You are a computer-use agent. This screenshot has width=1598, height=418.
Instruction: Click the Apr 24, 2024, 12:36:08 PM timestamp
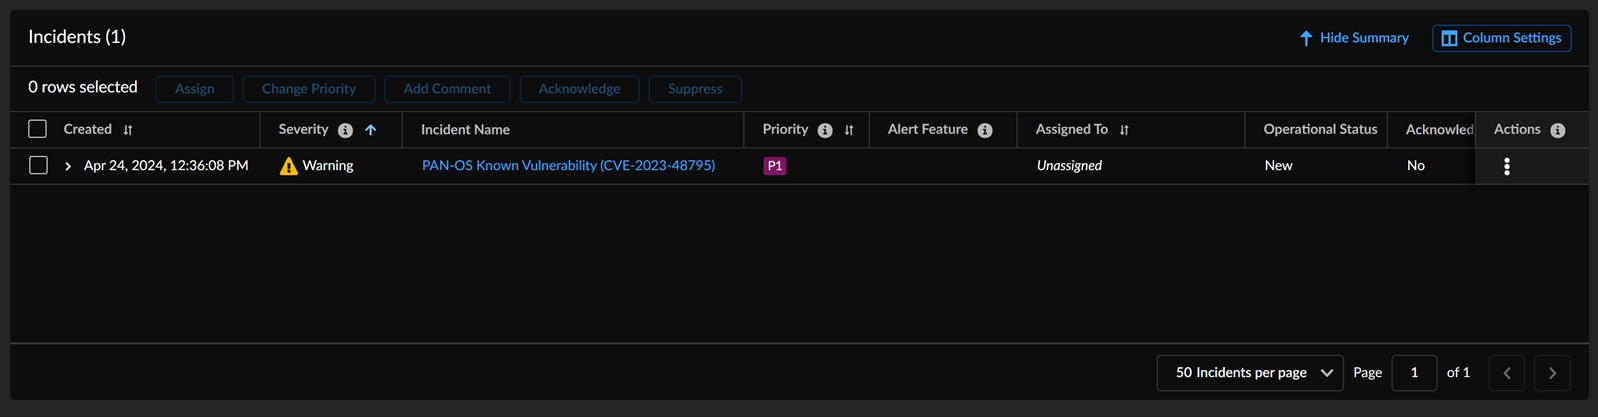coord(166,166)
